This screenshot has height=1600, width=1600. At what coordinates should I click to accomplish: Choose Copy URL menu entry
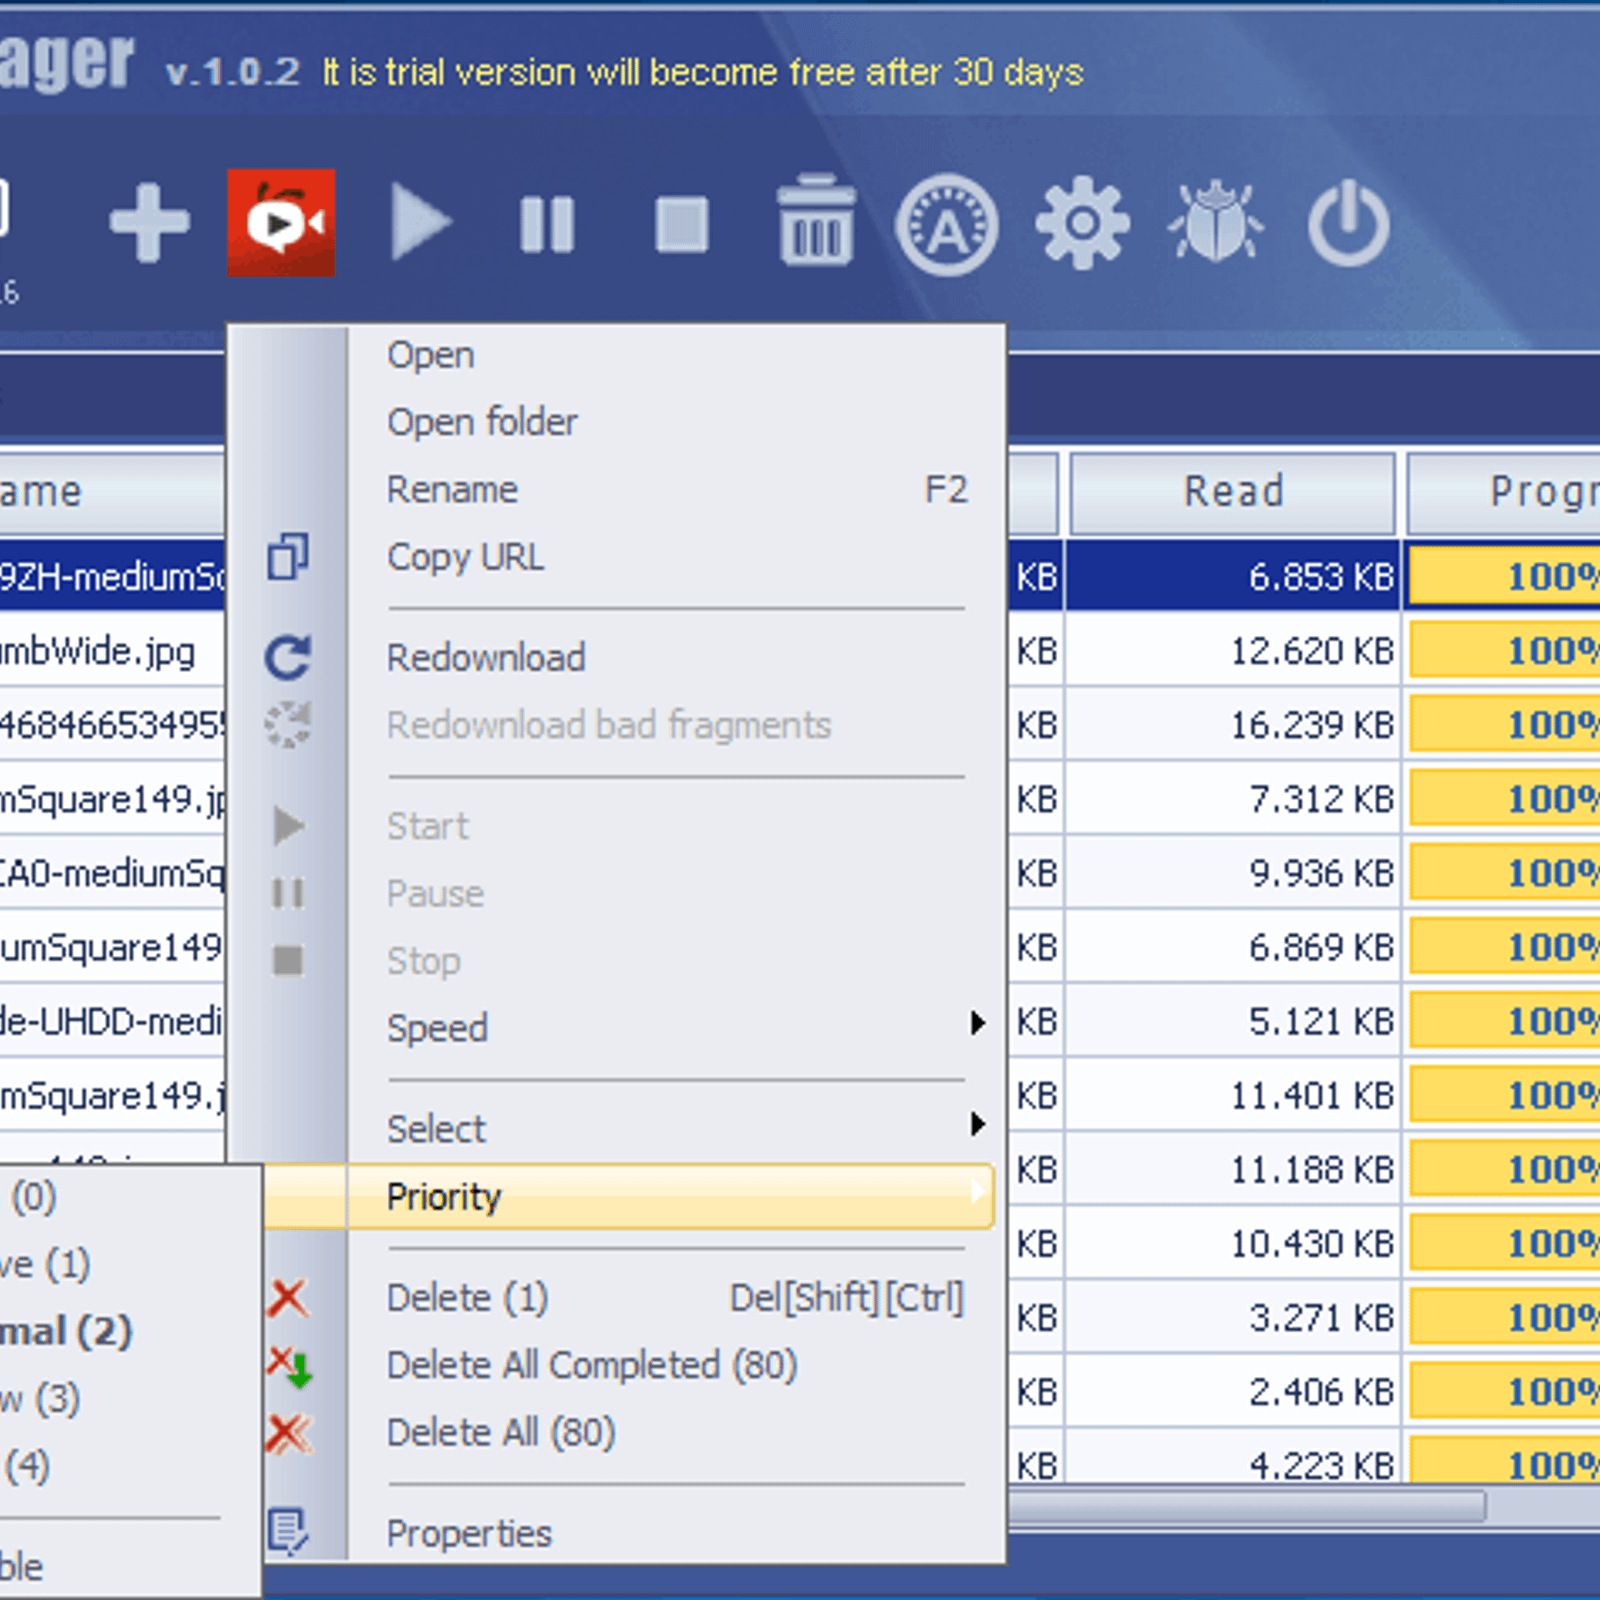pyautogui.click(x=466, y=557)
